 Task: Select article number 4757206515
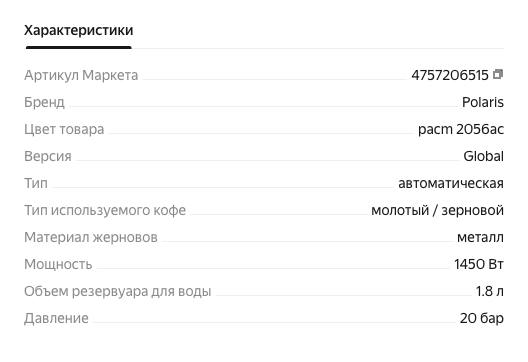[x=450, y=75]
